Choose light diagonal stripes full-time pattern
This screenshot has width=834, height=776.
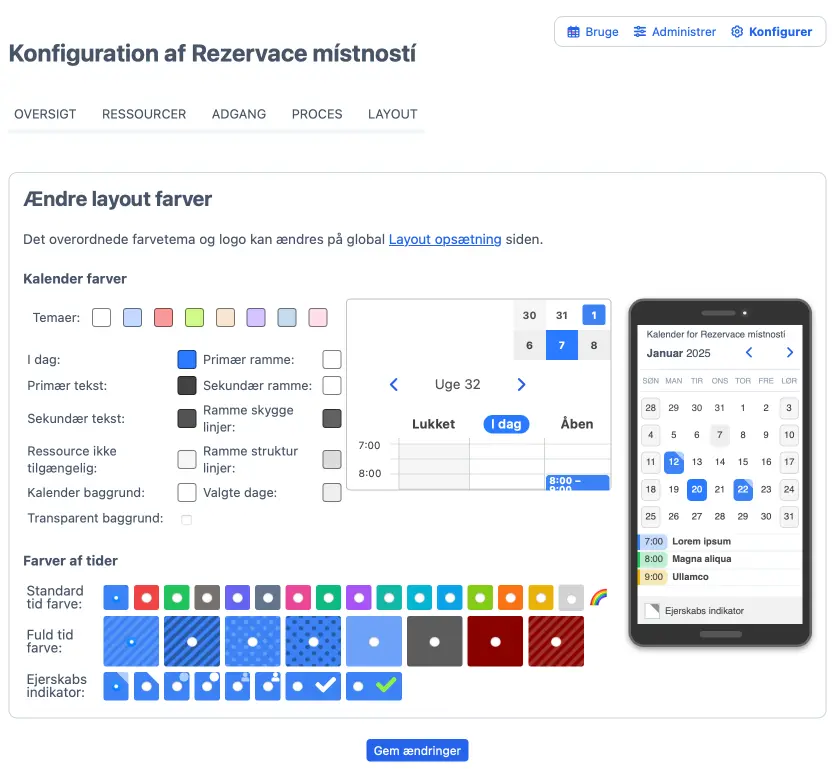(131, 641)
